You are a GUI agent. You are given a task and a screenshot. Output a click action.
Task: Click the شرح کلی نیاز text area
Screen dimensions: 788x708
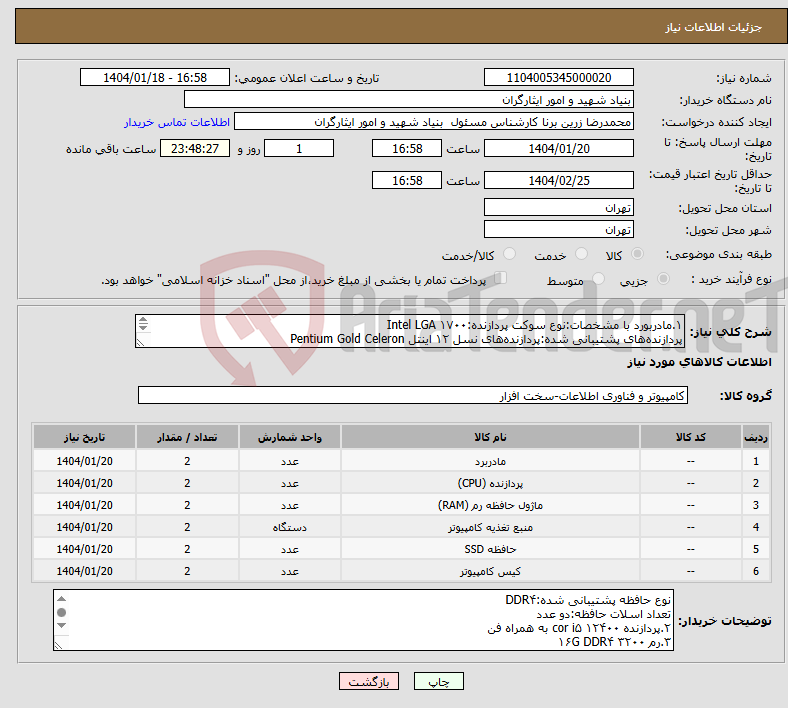[x=410, y=331]
